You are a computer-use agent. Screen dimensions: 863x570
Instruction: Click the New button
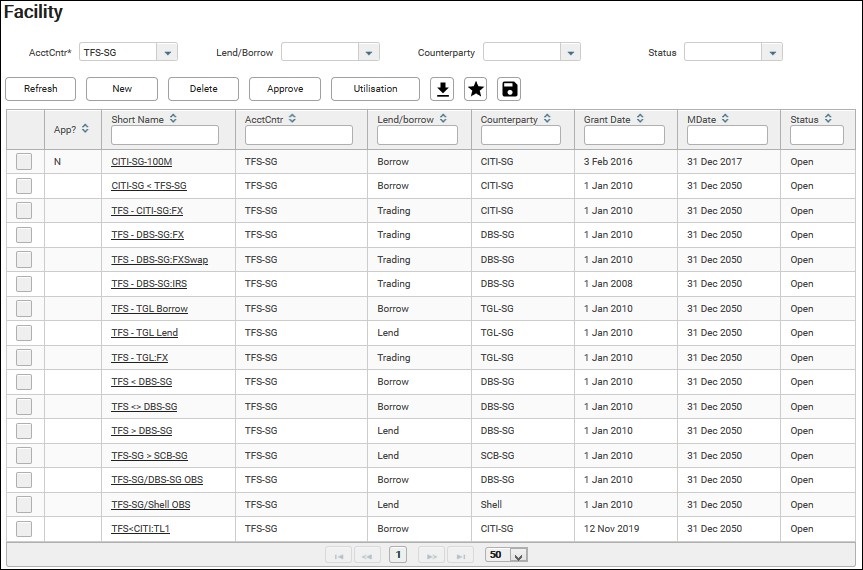[122, 89]
